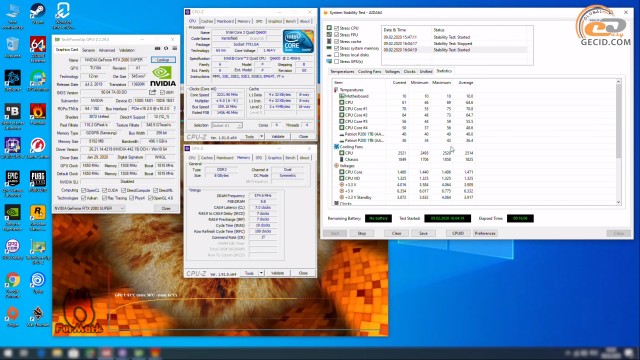This screenshot has width=640, height=360.
Task: Open the This PC desktop icon
Action: pyautogui.click(x=13, y=16)
